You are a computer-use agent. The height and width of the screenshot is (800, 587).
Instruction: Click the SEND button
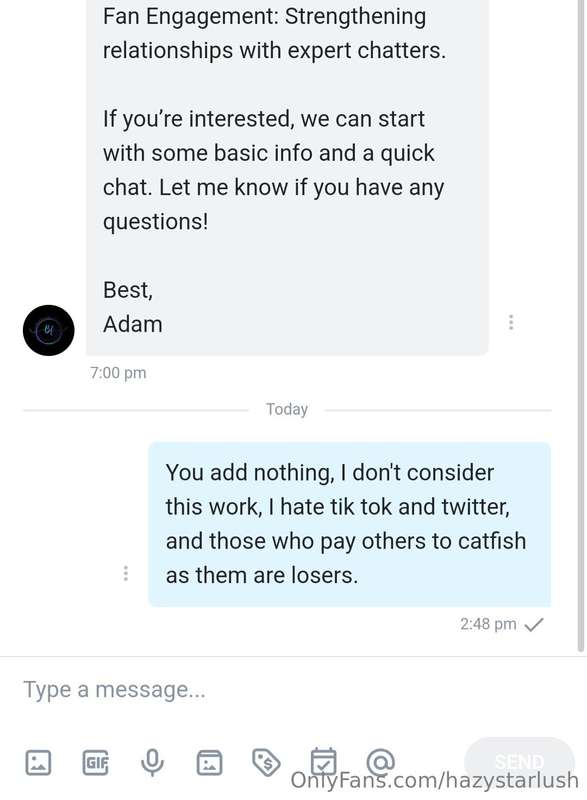tap(519, 762)
